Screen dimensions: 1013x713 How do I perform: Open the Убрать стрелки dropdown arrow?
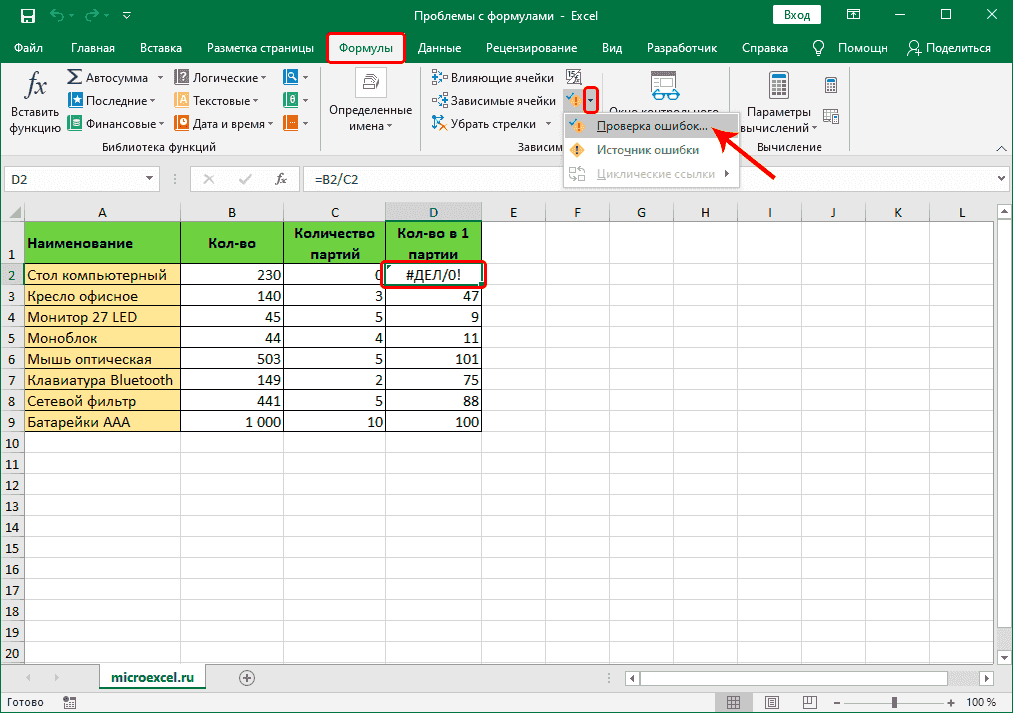pyautogui.click(x=549, y=123)
